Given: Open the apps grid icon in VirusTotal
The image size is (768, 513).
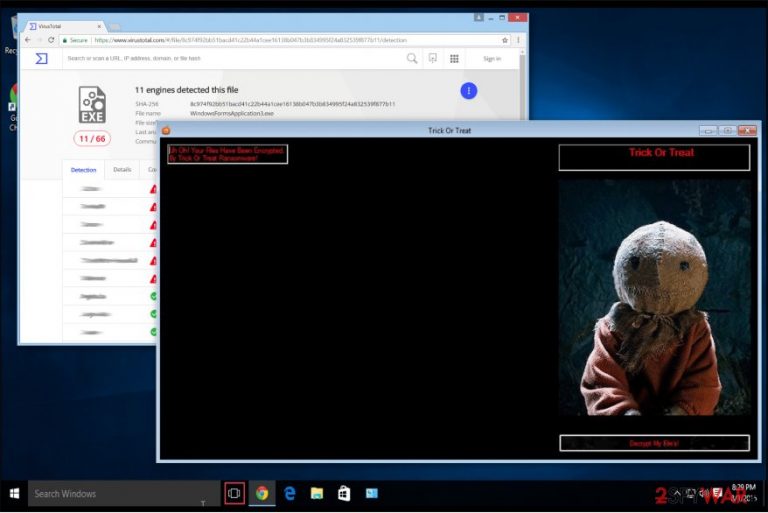Looking at the screenshot, I should pyautogui.click(x=454, y=59).
